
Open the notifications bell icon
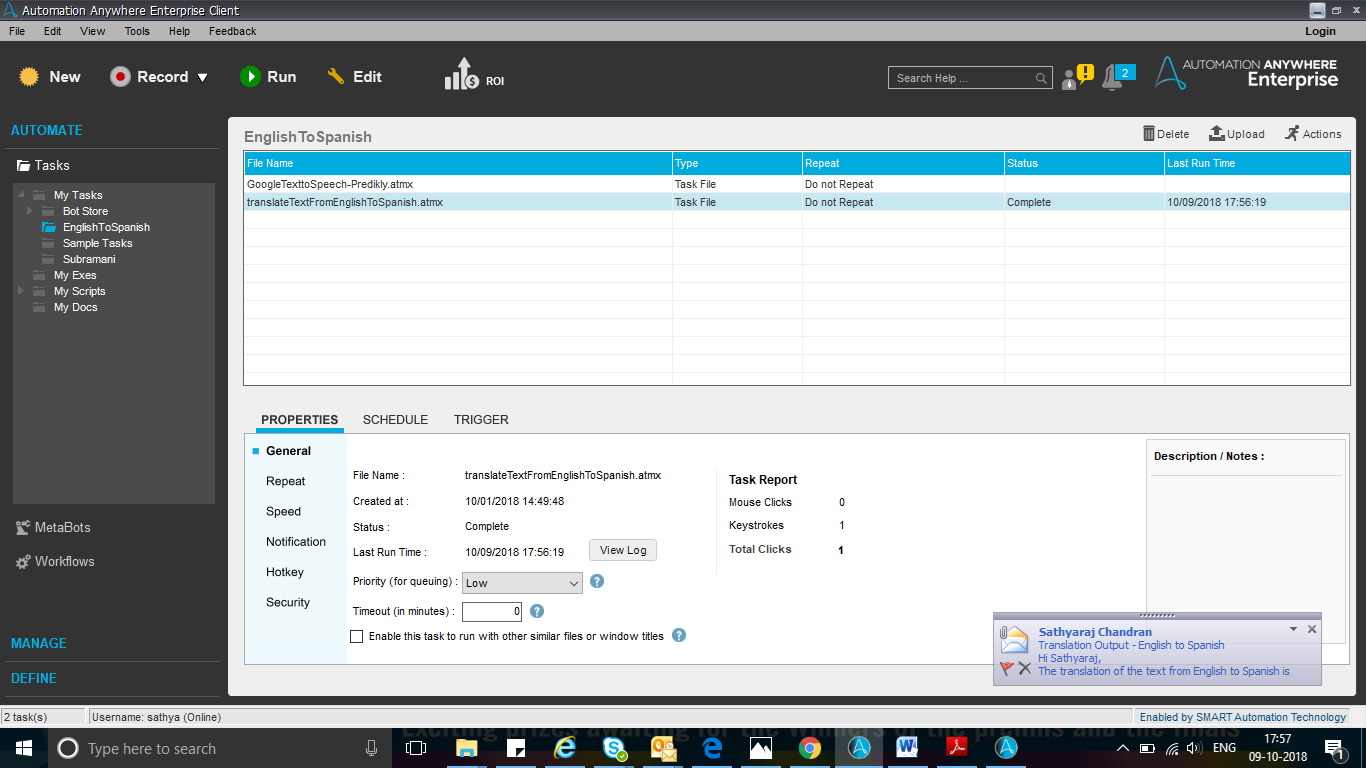point(1113,78)
